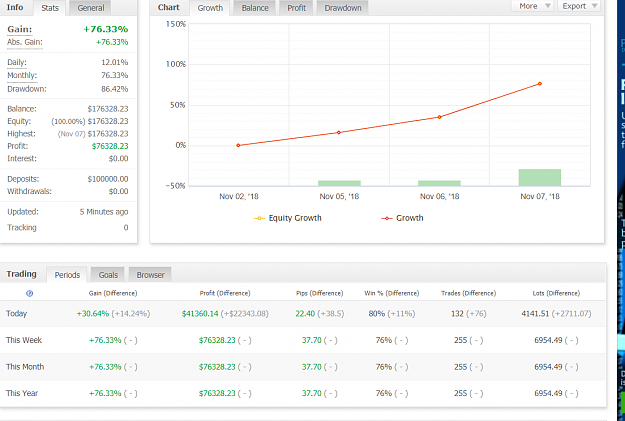Screen dimensions: 625x421
Task: Click Today's win rate 80%
Action: pos(377,314)
